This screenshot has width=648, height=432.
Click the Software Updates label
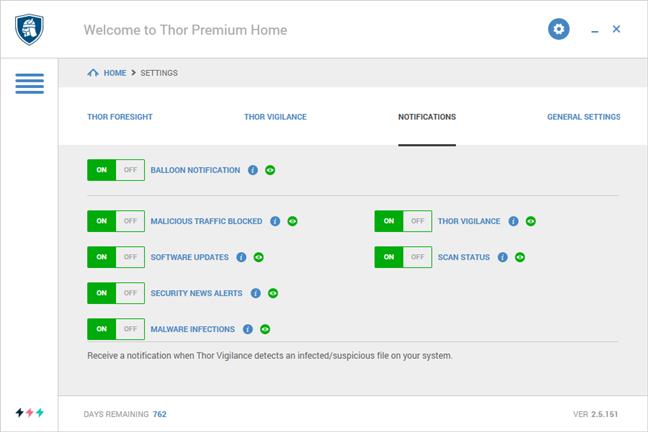(189, 257)
